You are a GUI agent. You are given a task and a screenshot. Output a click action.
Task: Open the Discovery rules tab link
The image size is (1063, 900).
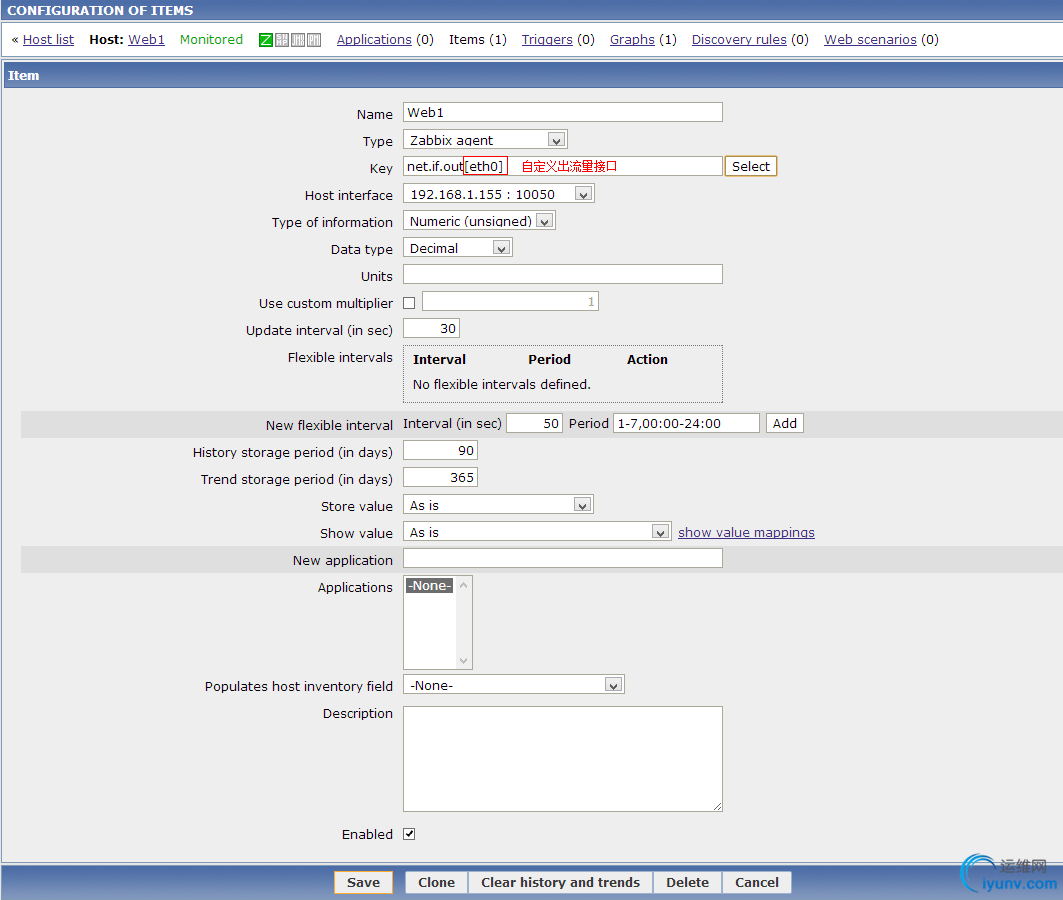coord(739,39)
